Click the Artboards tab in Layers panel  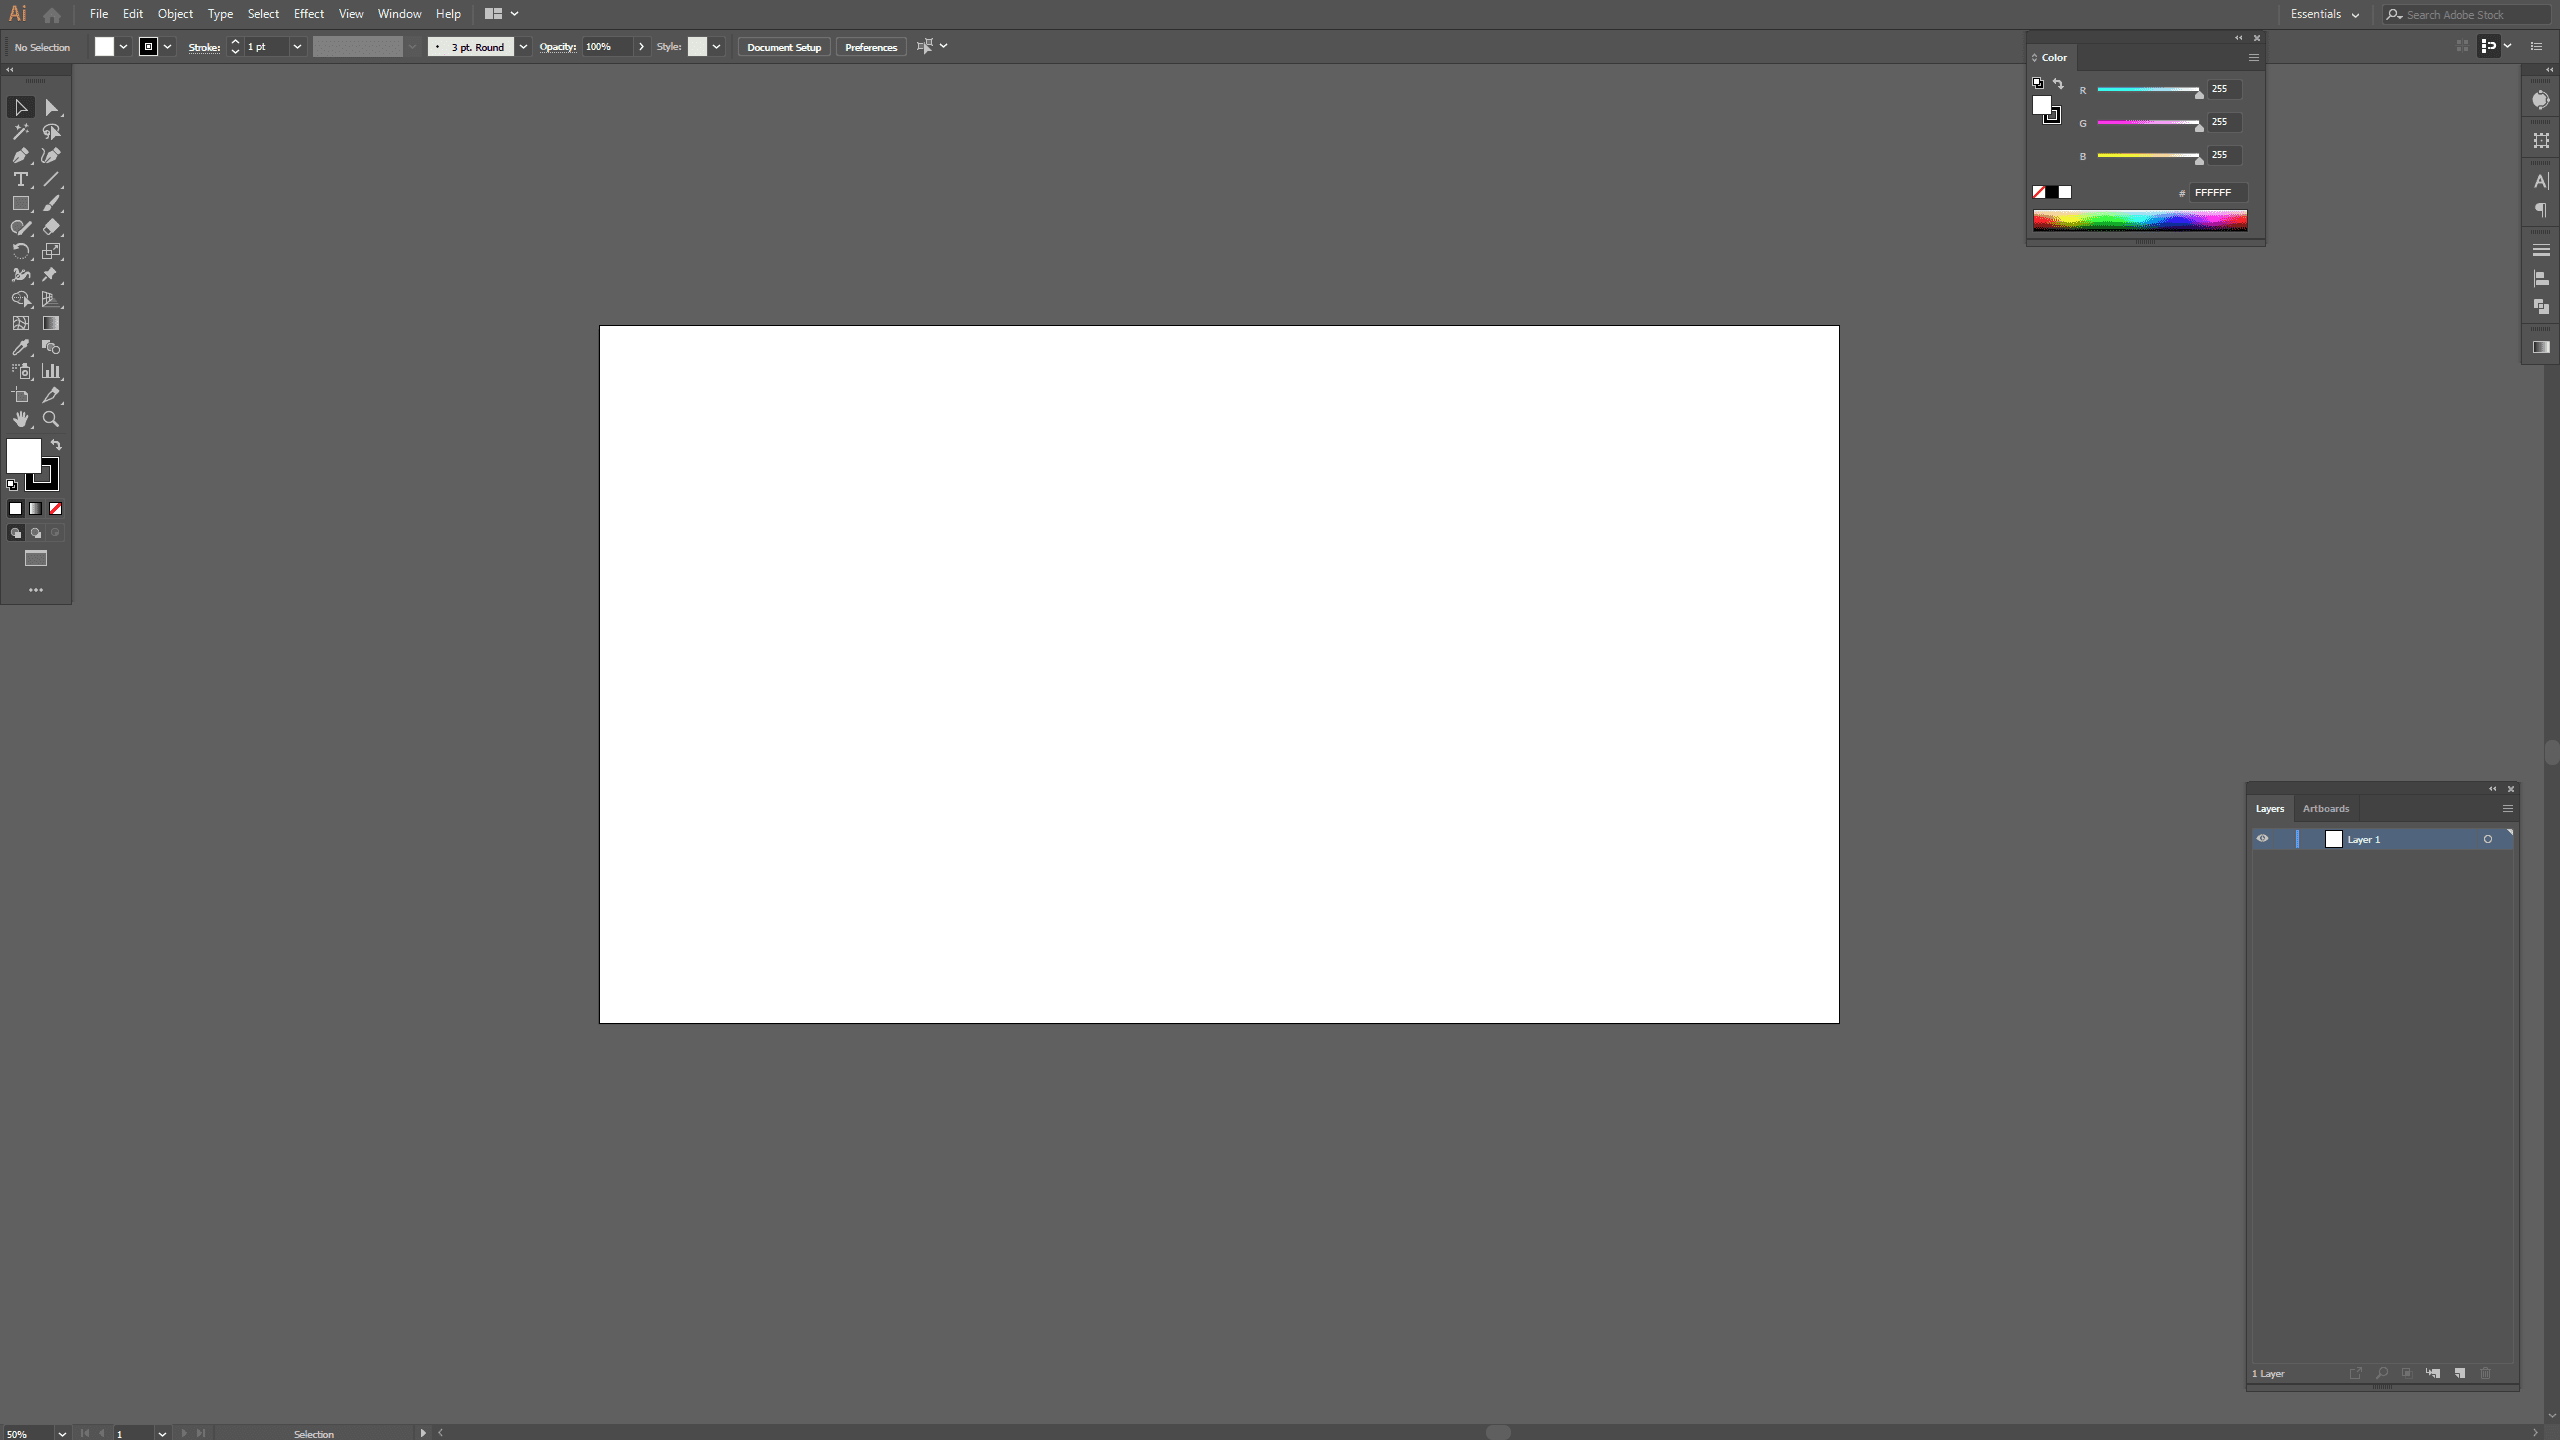(2324, 807)
